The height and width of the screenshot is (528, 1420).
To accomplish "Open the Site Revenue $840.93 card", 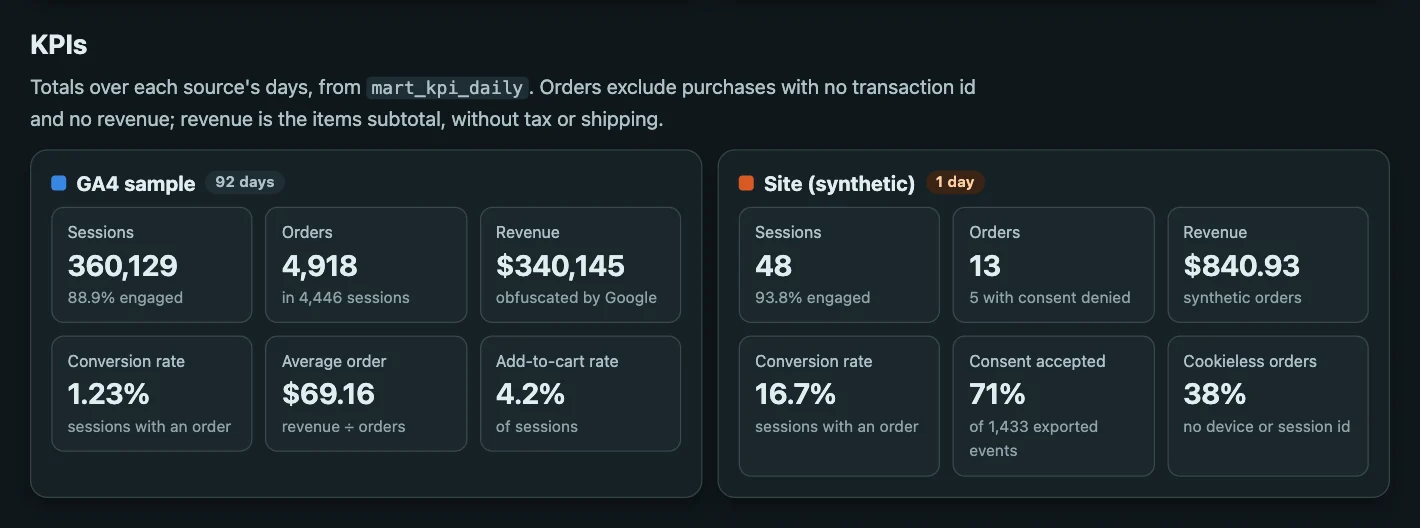I will pyautogui.click(x=1268, y=265).
